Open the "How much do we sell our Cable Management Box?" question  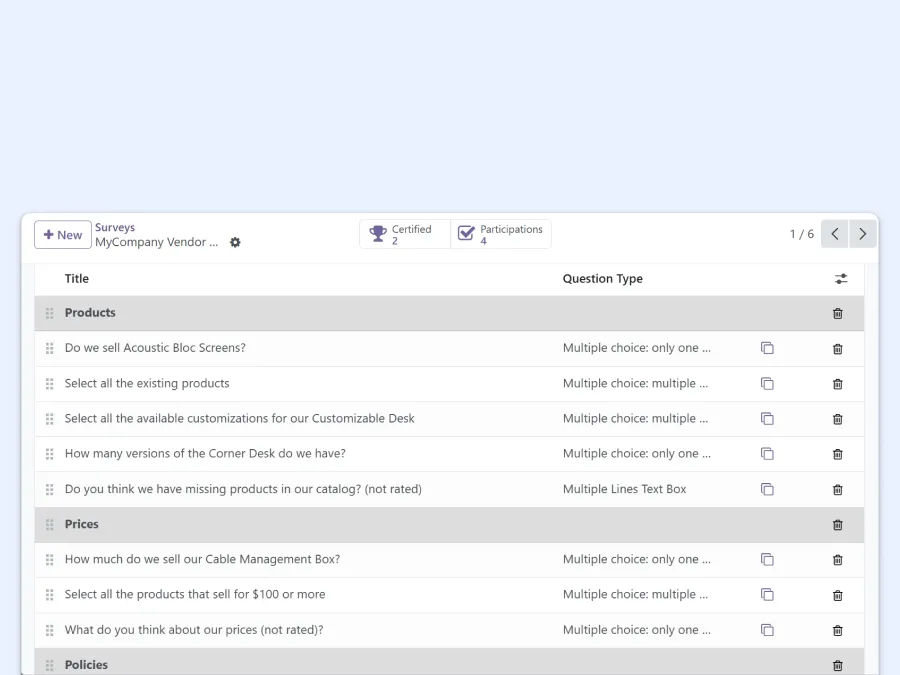203,559
